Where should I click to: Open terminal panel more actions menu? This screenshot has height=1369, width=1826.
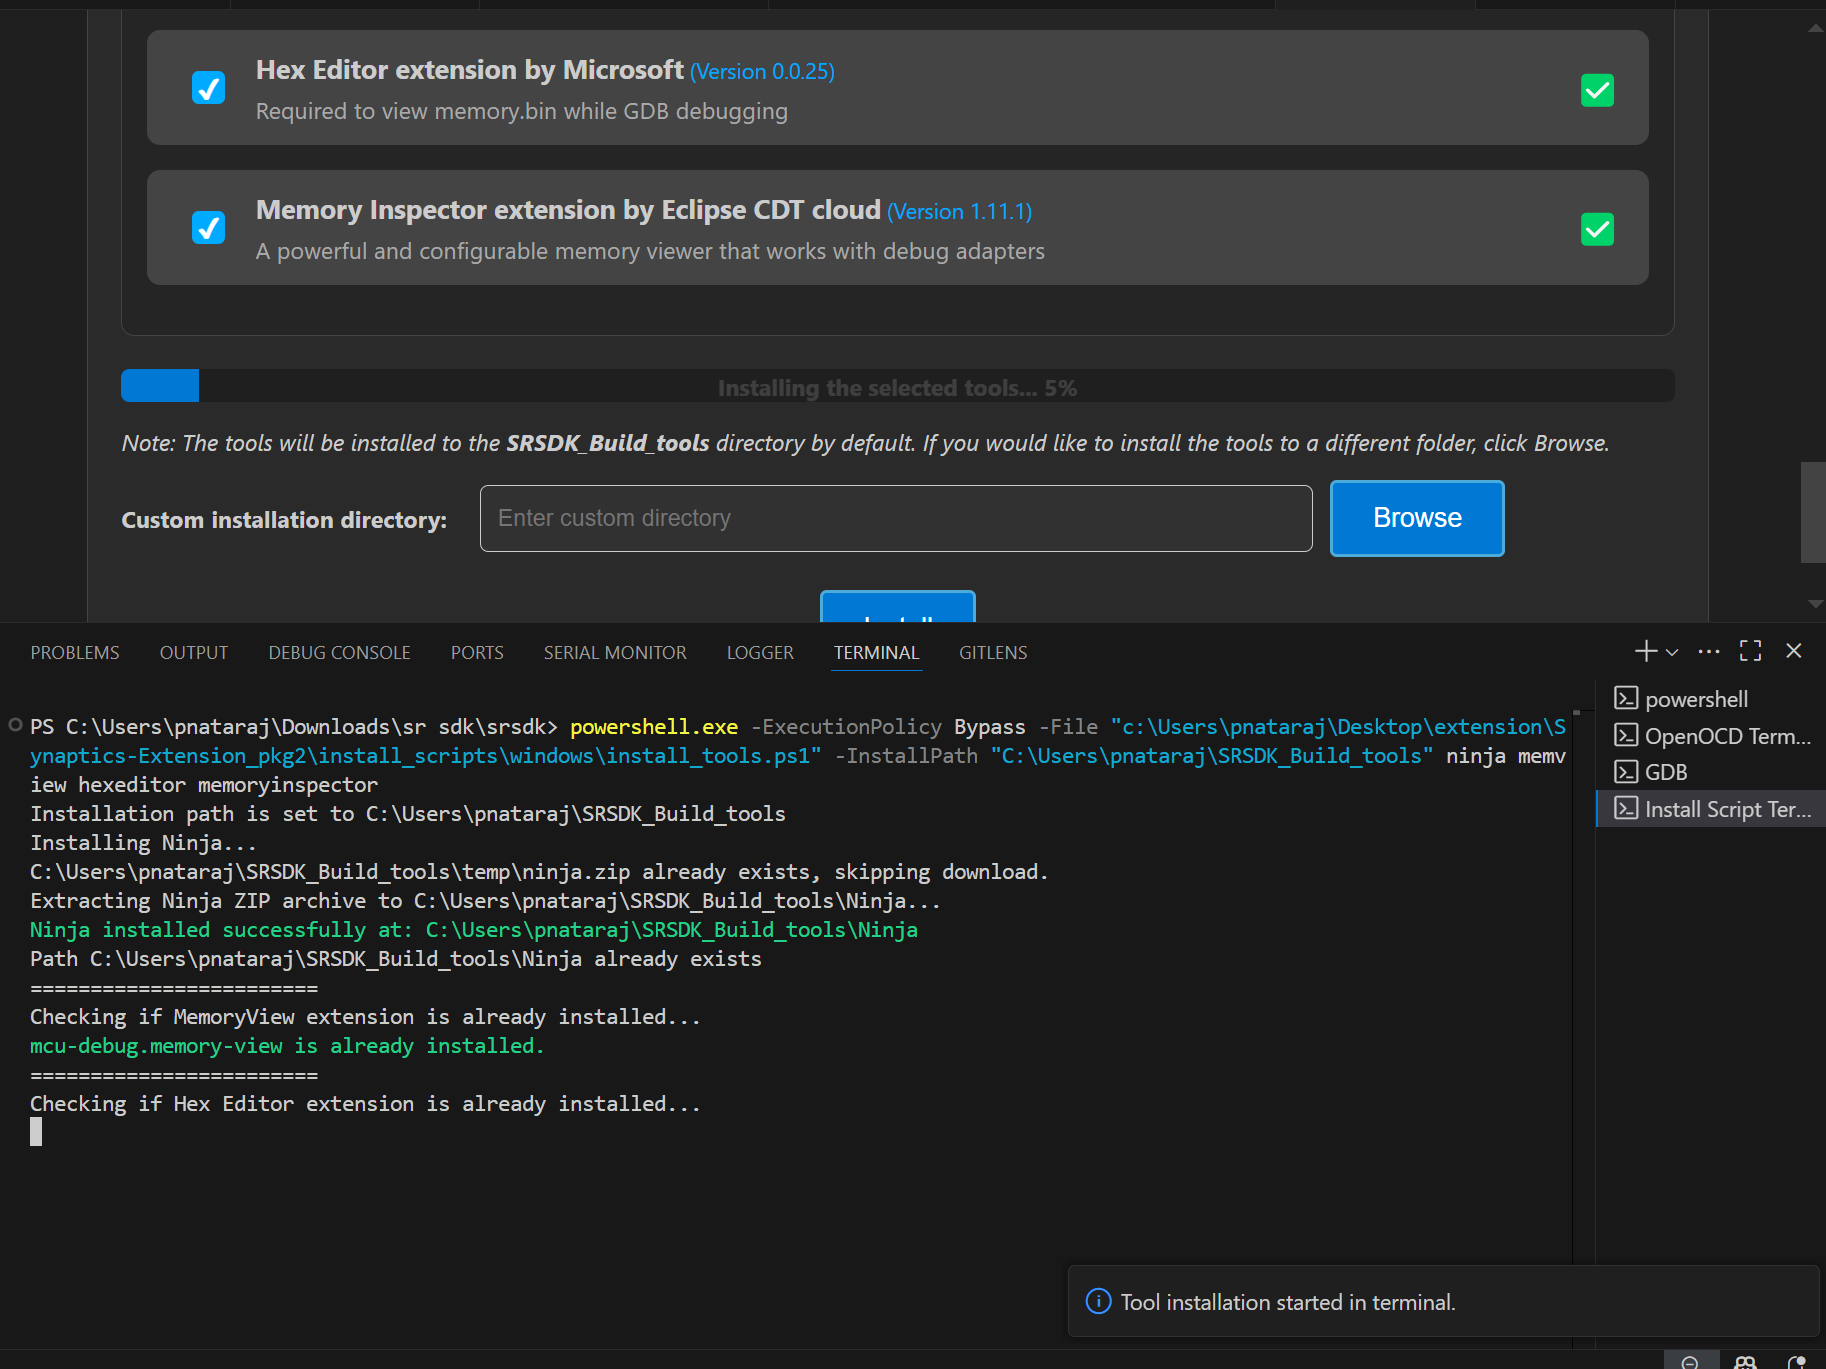pos(1709,652)
